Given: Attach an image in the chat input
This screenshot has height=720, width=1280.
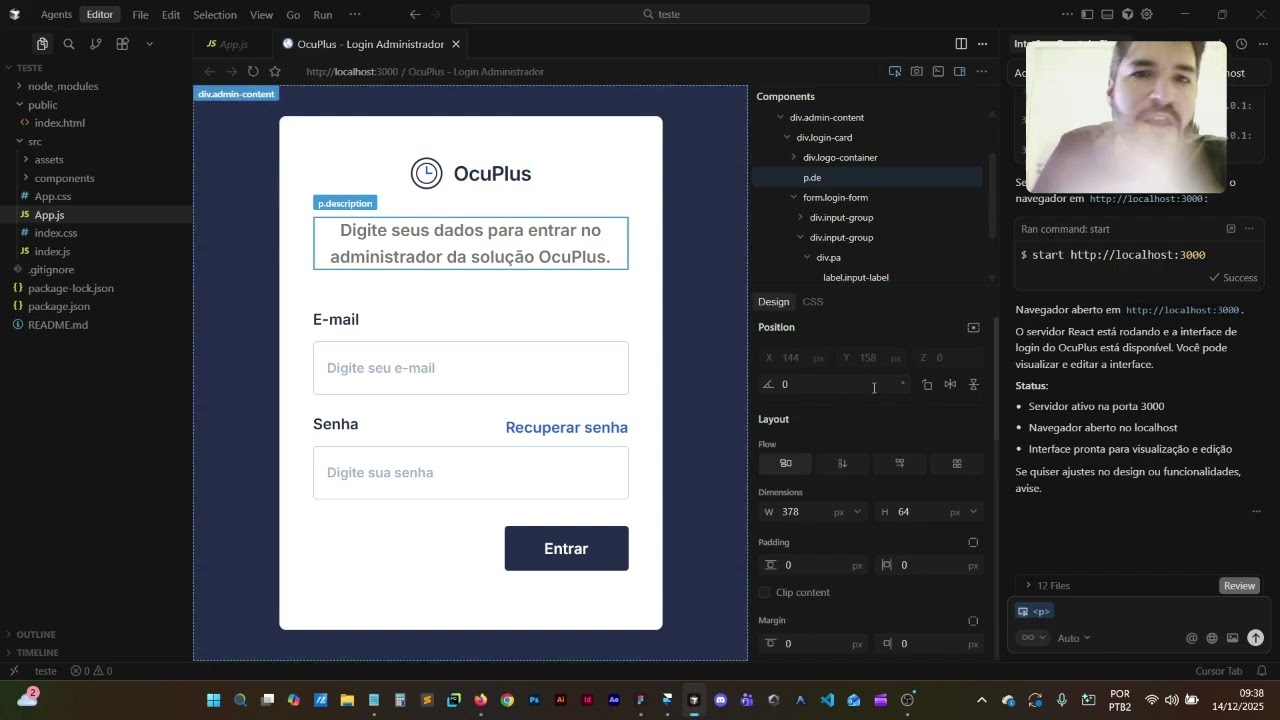Looking at the screenshot, I should (1233, 638).
